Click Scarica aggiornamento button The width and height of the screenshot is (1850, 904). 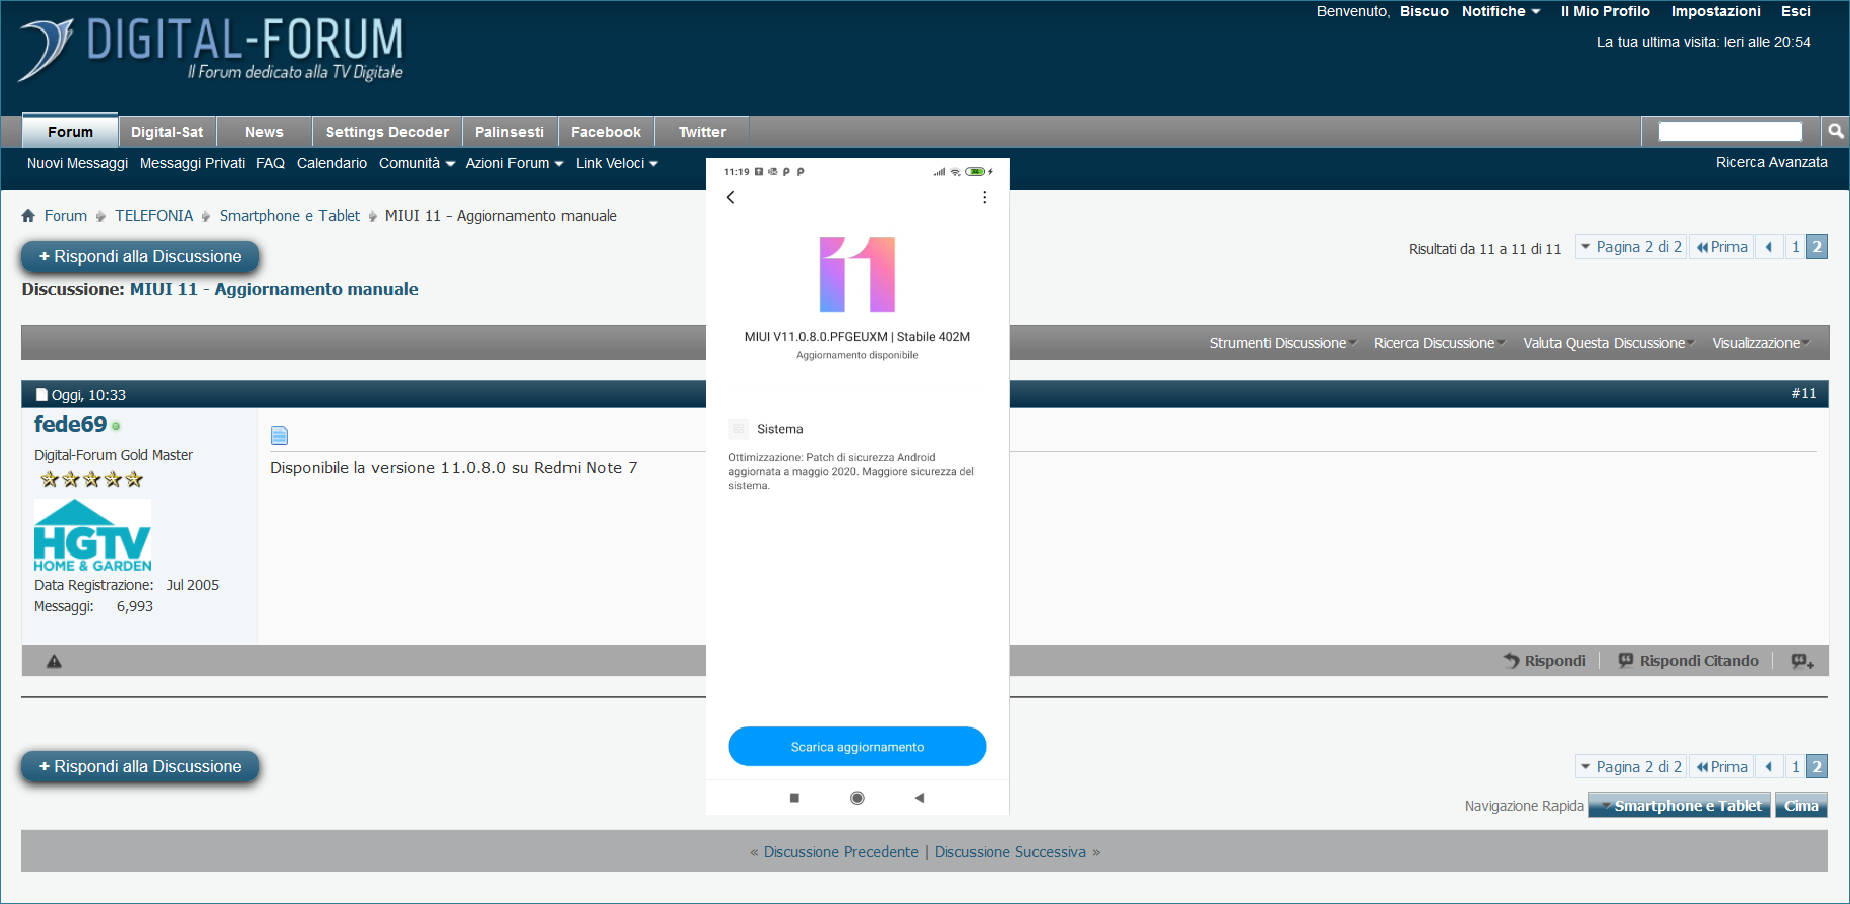pos(857,747)
